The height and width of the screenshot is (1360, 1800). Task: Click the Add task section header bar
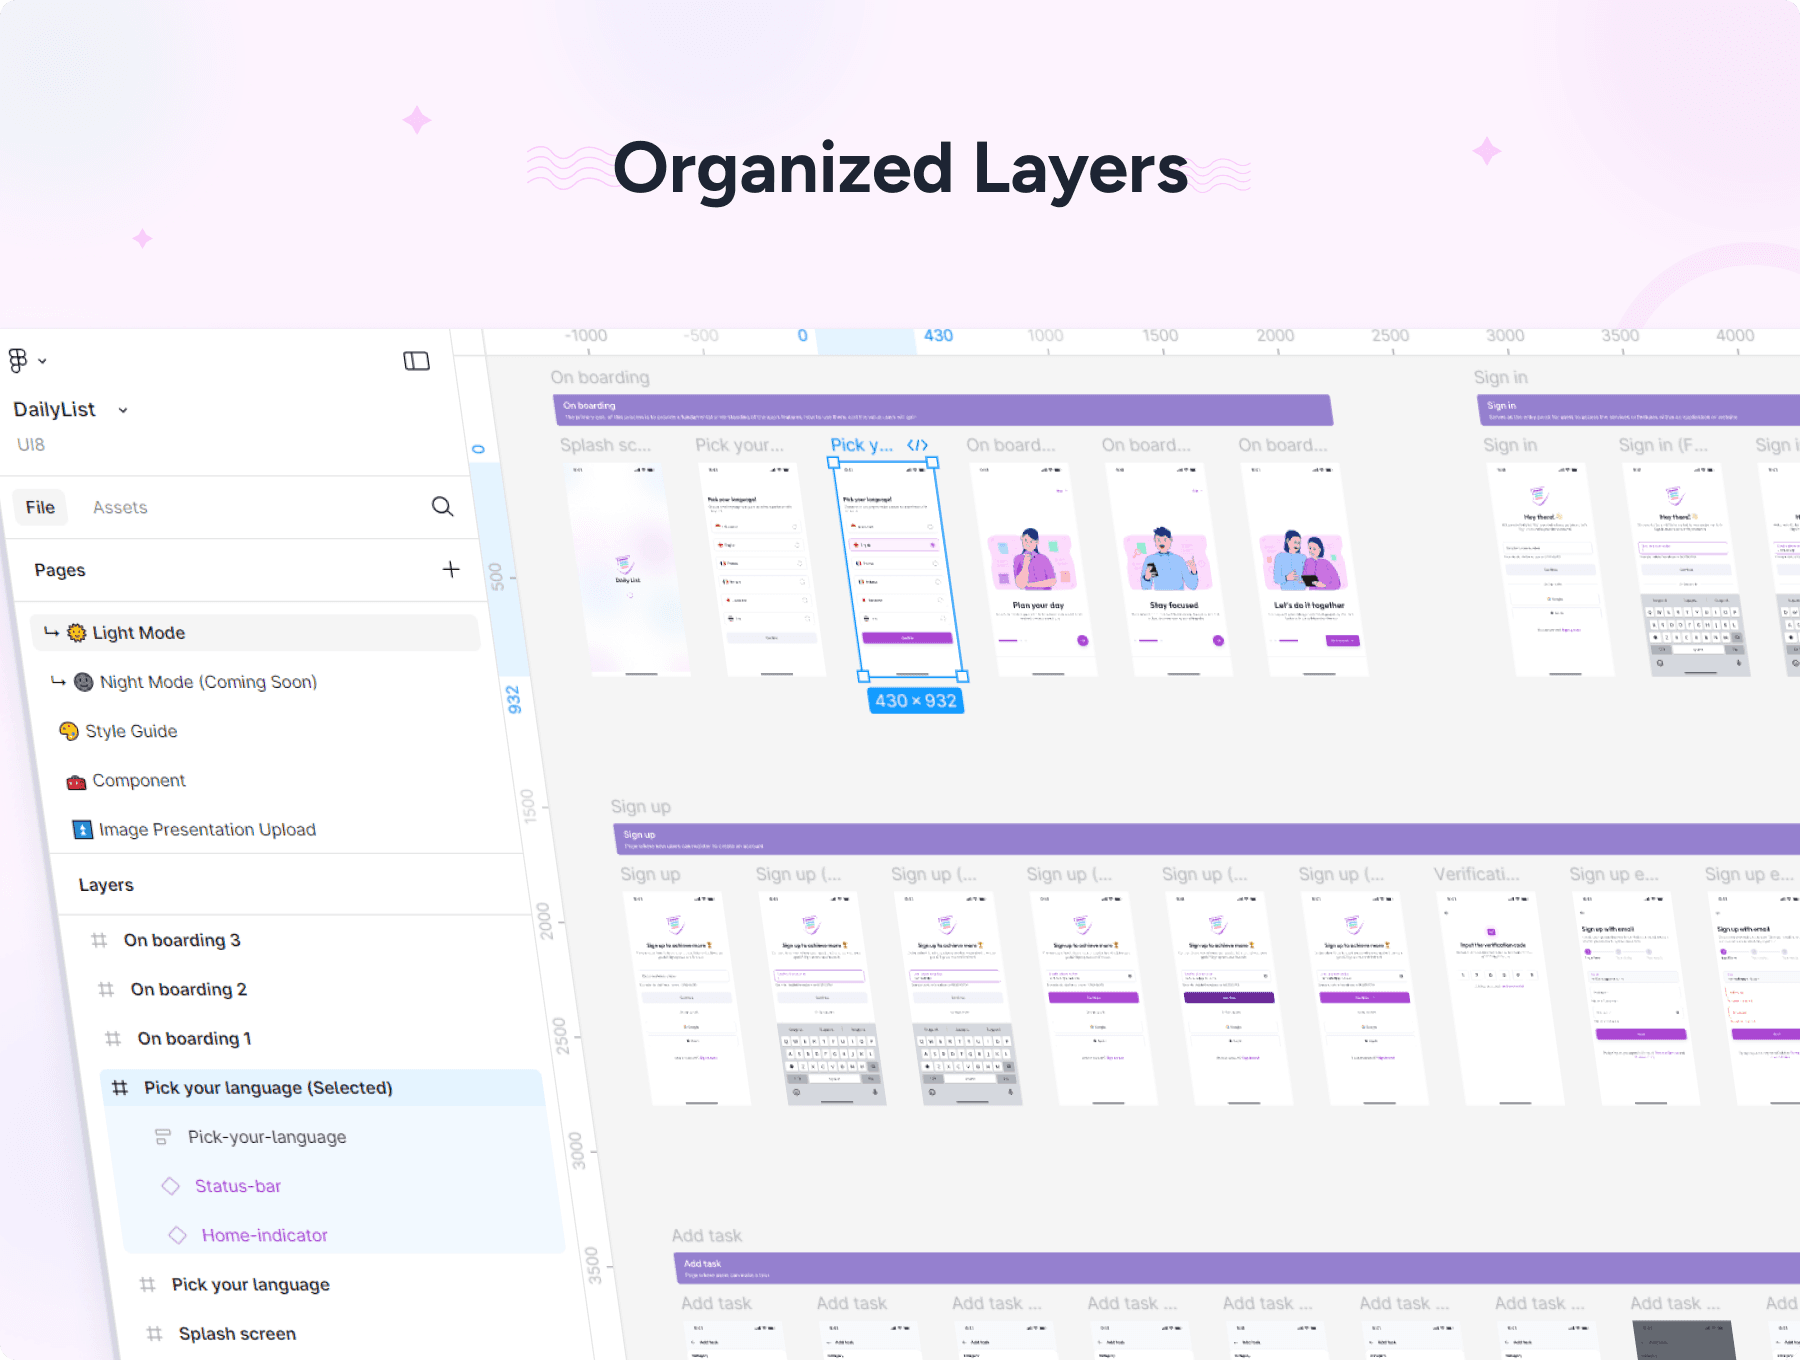pyautogui.click(x=1237, y=1268)
